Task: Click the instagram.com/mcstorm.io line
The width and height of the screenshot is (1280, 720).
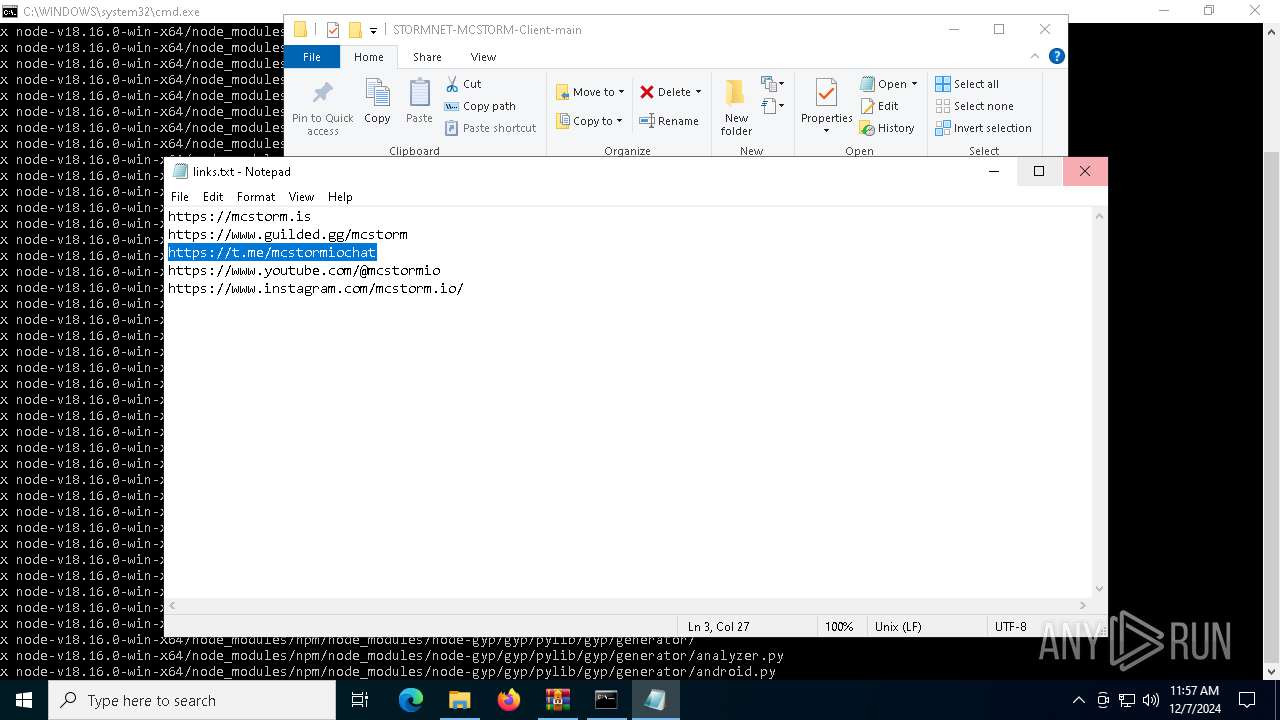Action: (x=315, y=288)
